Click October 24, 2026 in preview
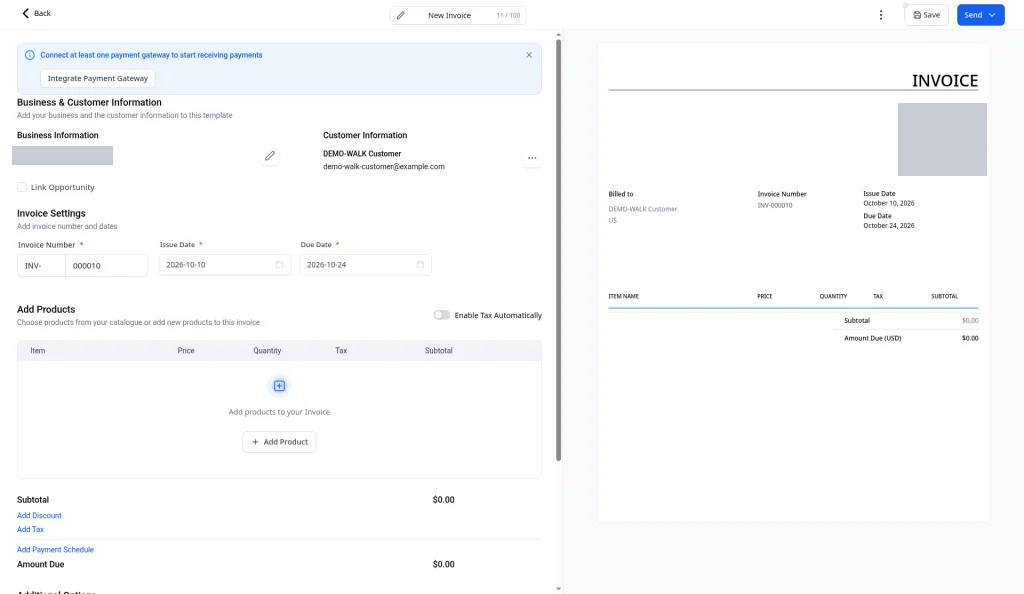 click(889, 225)
